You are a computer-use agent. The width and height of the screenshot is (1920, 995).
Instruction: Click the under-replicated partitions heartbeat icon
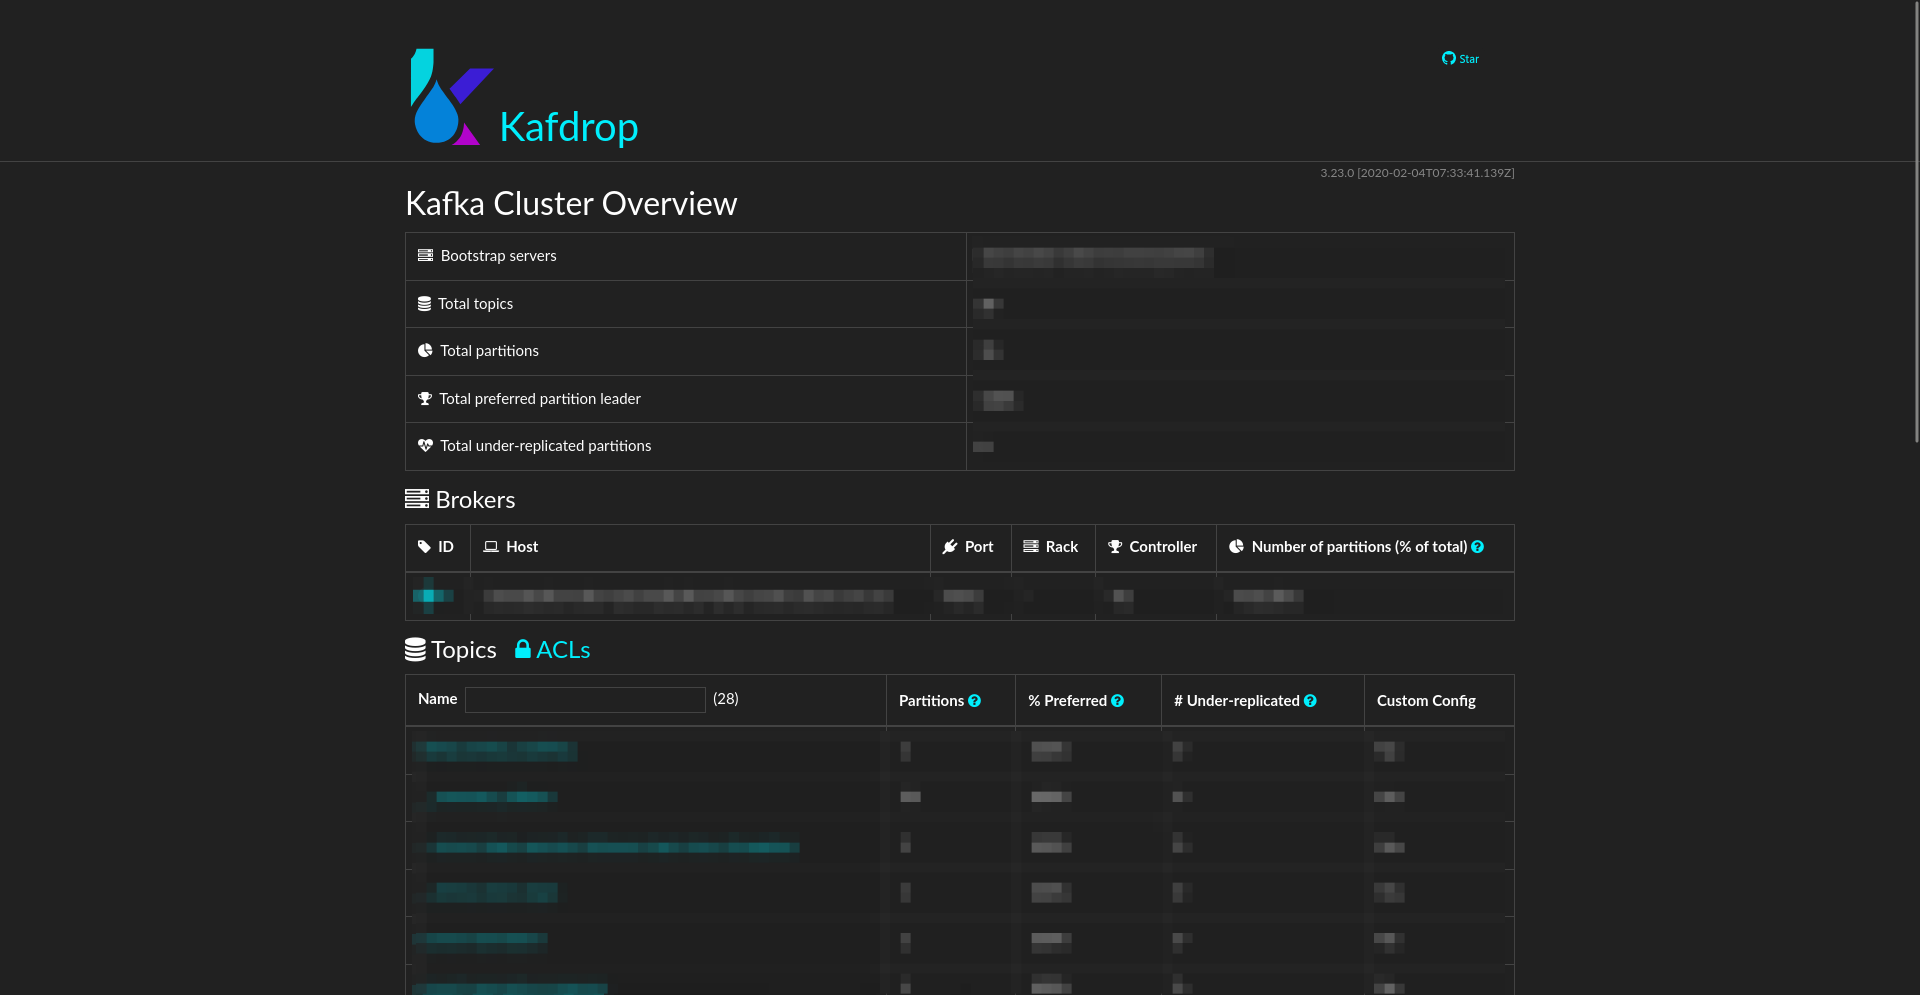tap(425, 445)
